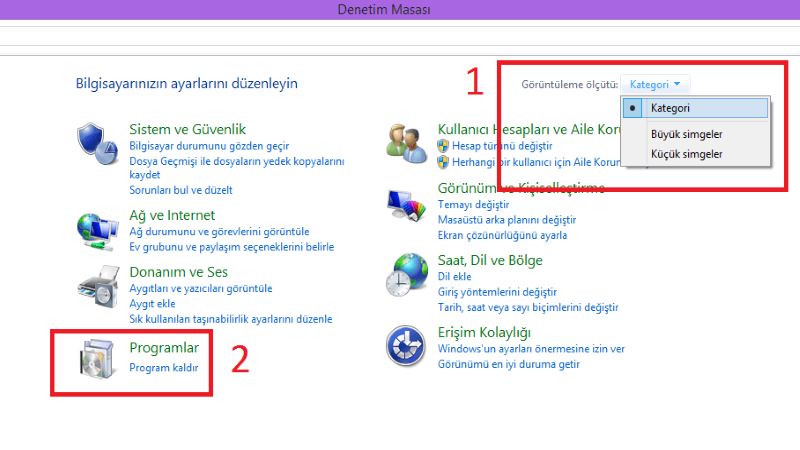Open Giriş yöntemlerini değiştir link
Screen dimensions: 800x450
(x=497, y=292)
